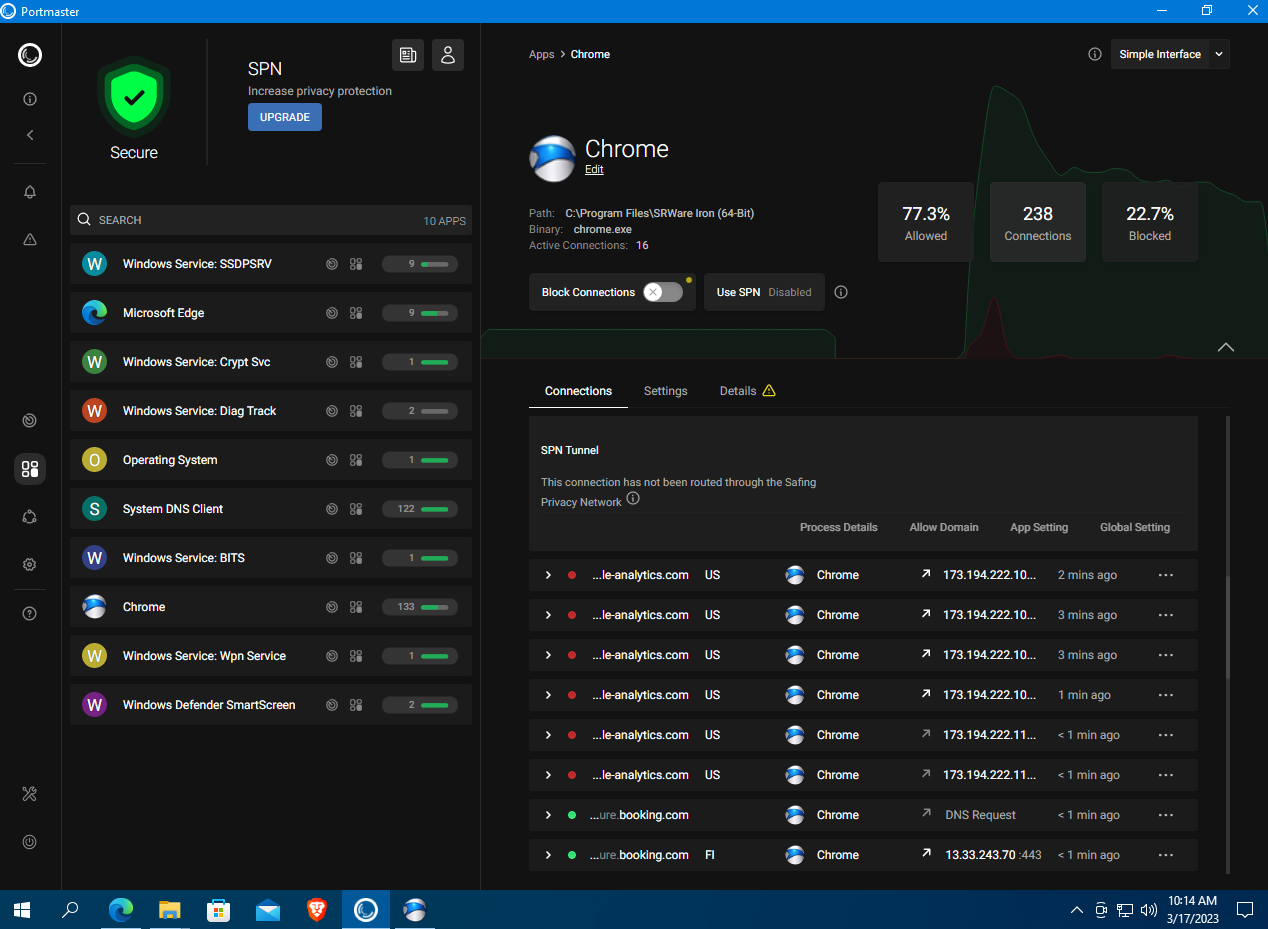Screen dimensions: 1268x929
Task: Open the Mail app from taskbar
Action: (268, 910)
